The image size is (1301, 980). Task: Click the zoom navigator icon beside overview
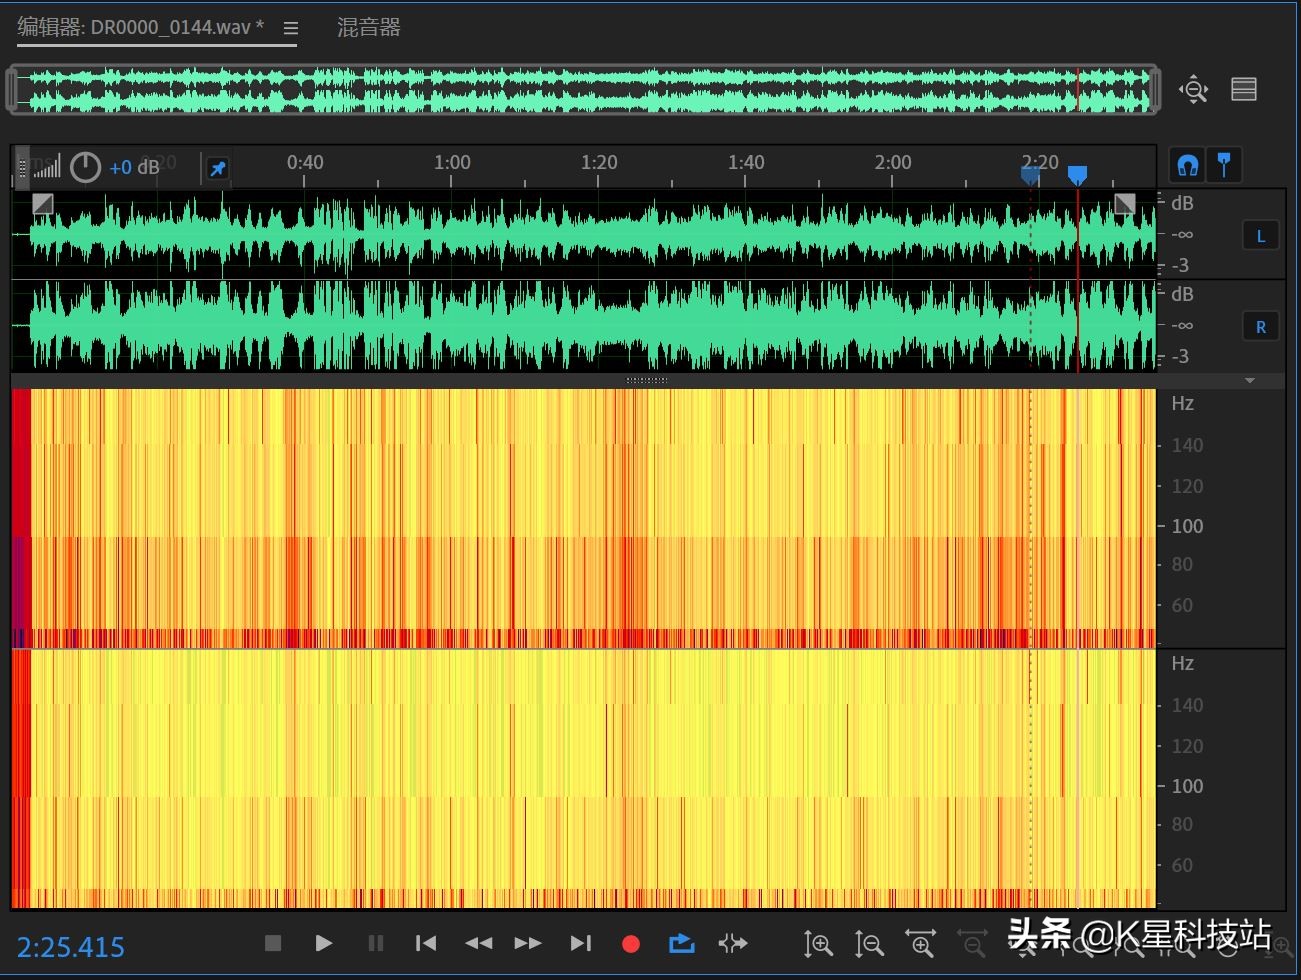point(1193,89)
